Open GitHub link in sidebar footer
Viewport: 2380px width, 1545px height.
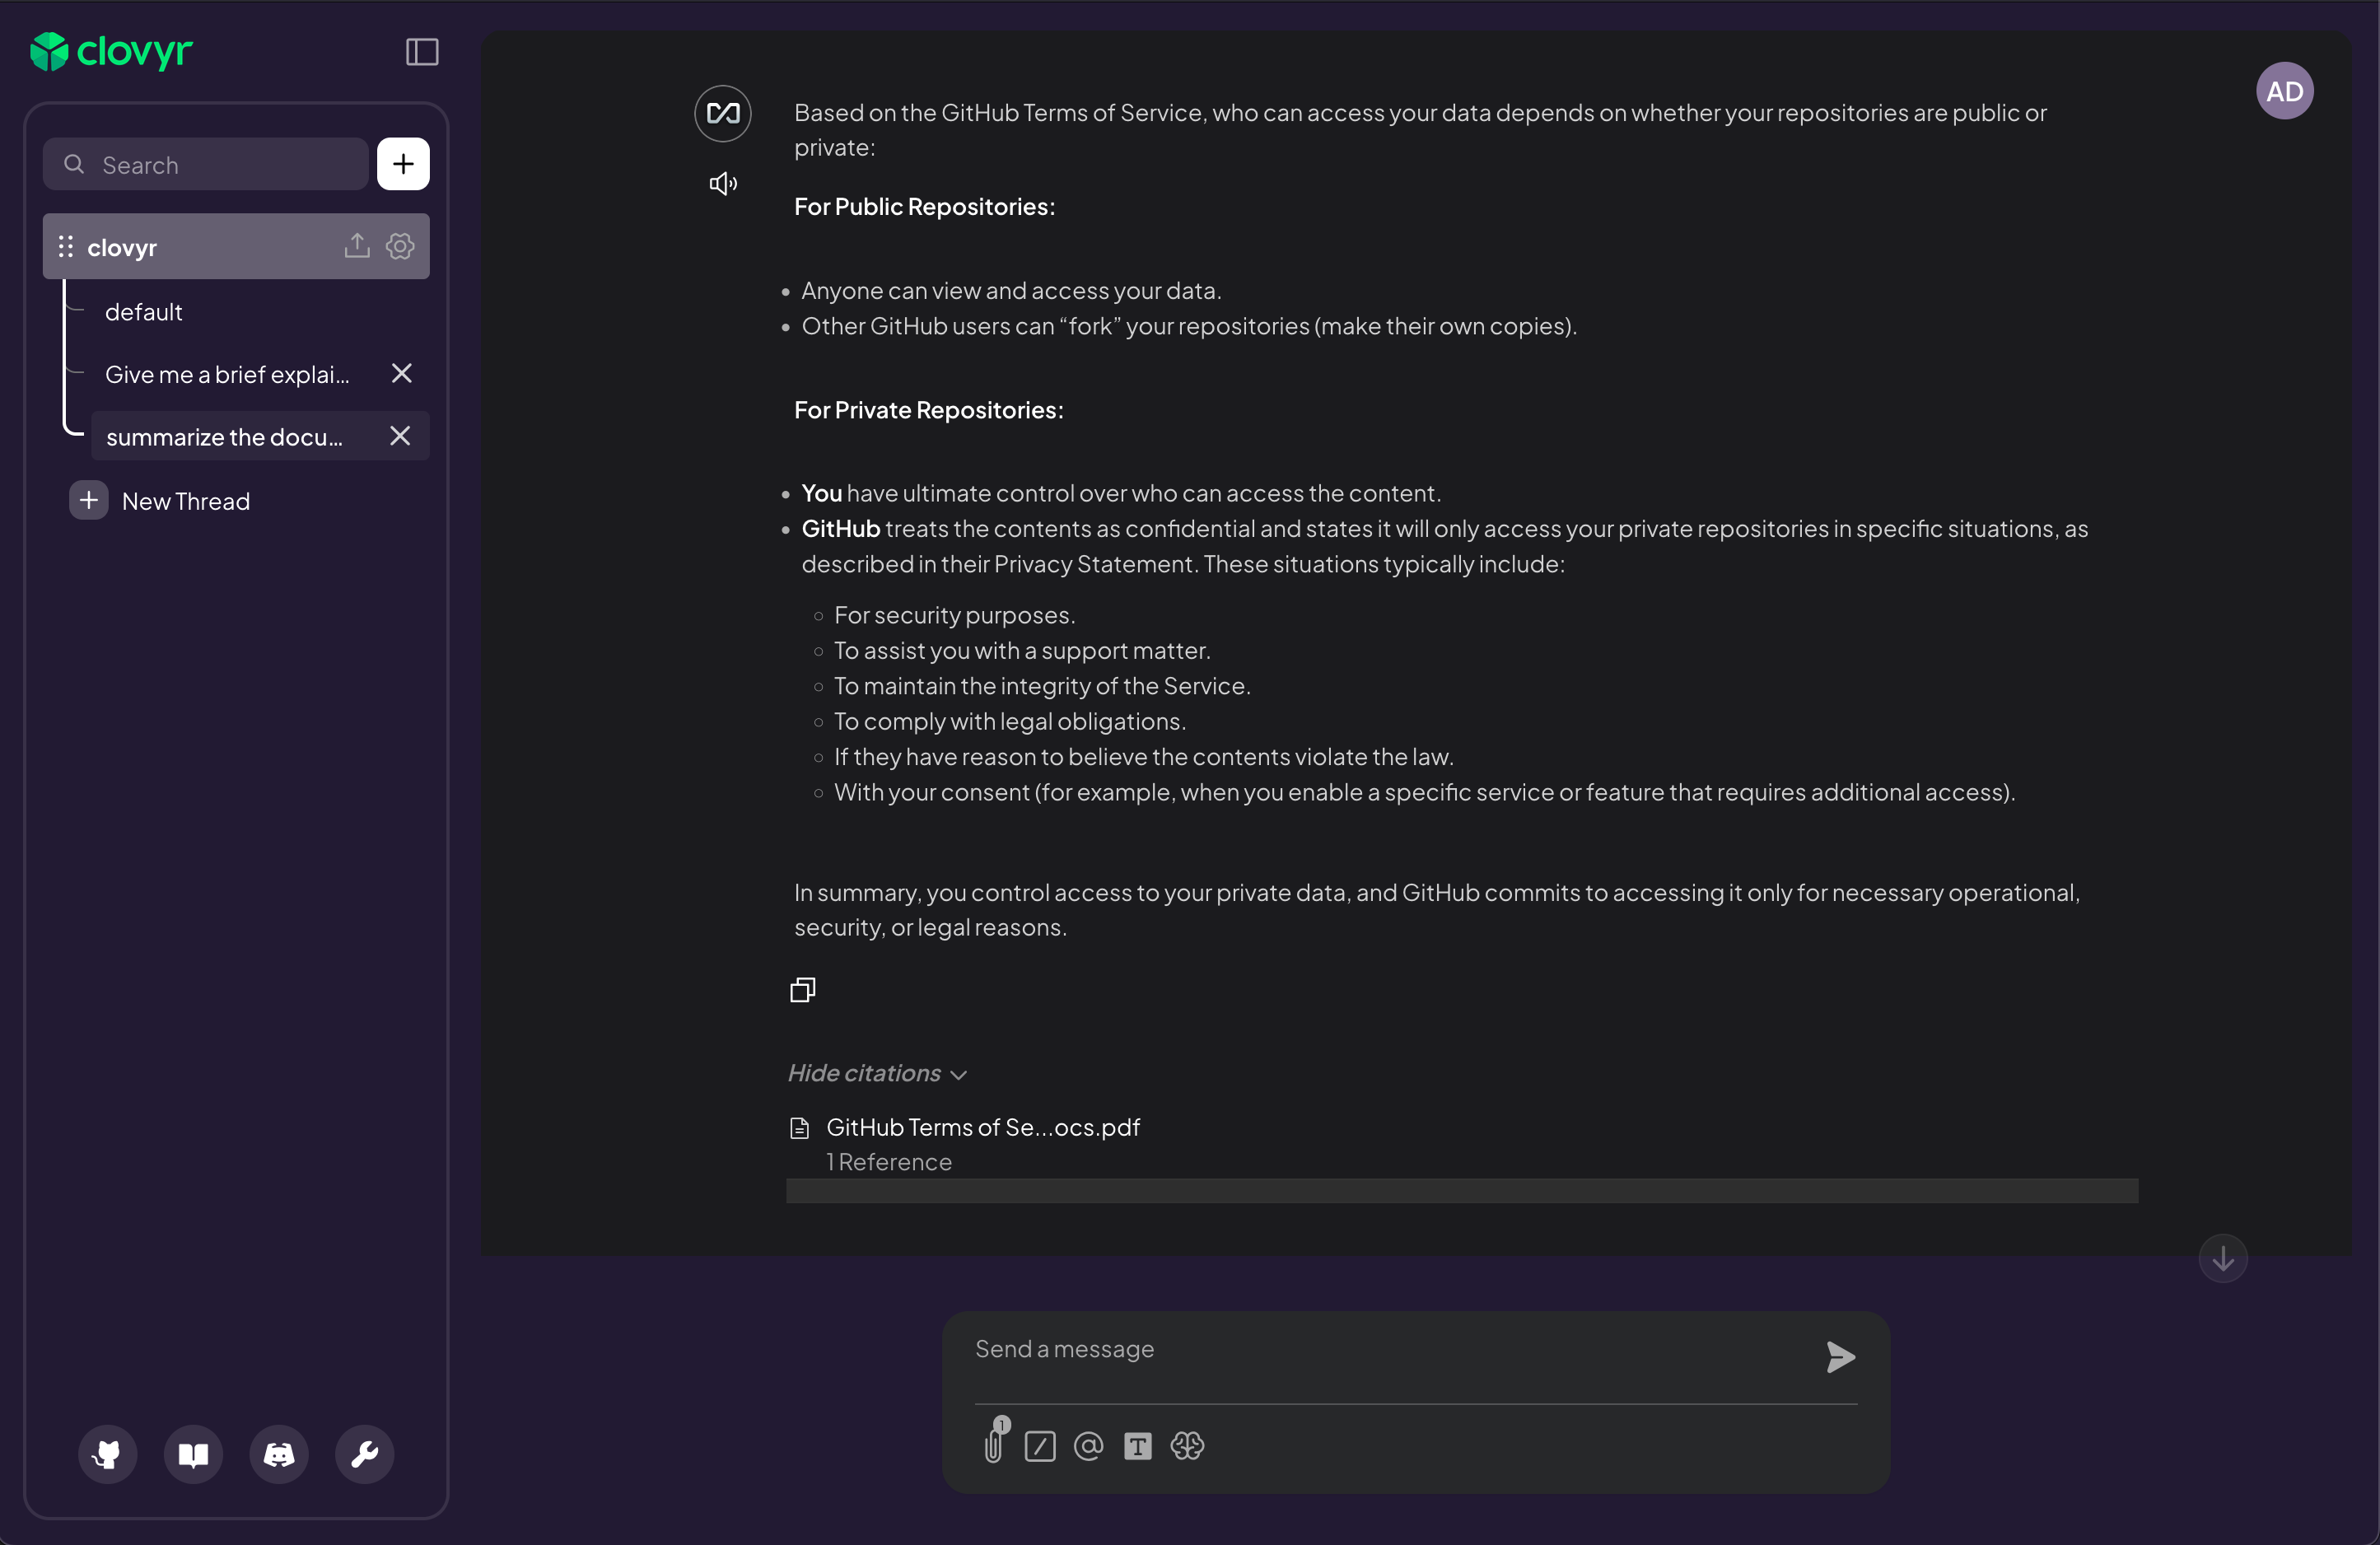[108, 1453]
